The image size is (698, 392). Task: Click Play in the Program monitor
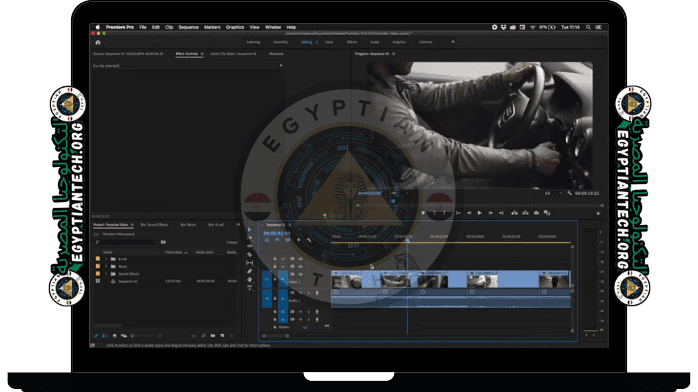pos(479,213)
